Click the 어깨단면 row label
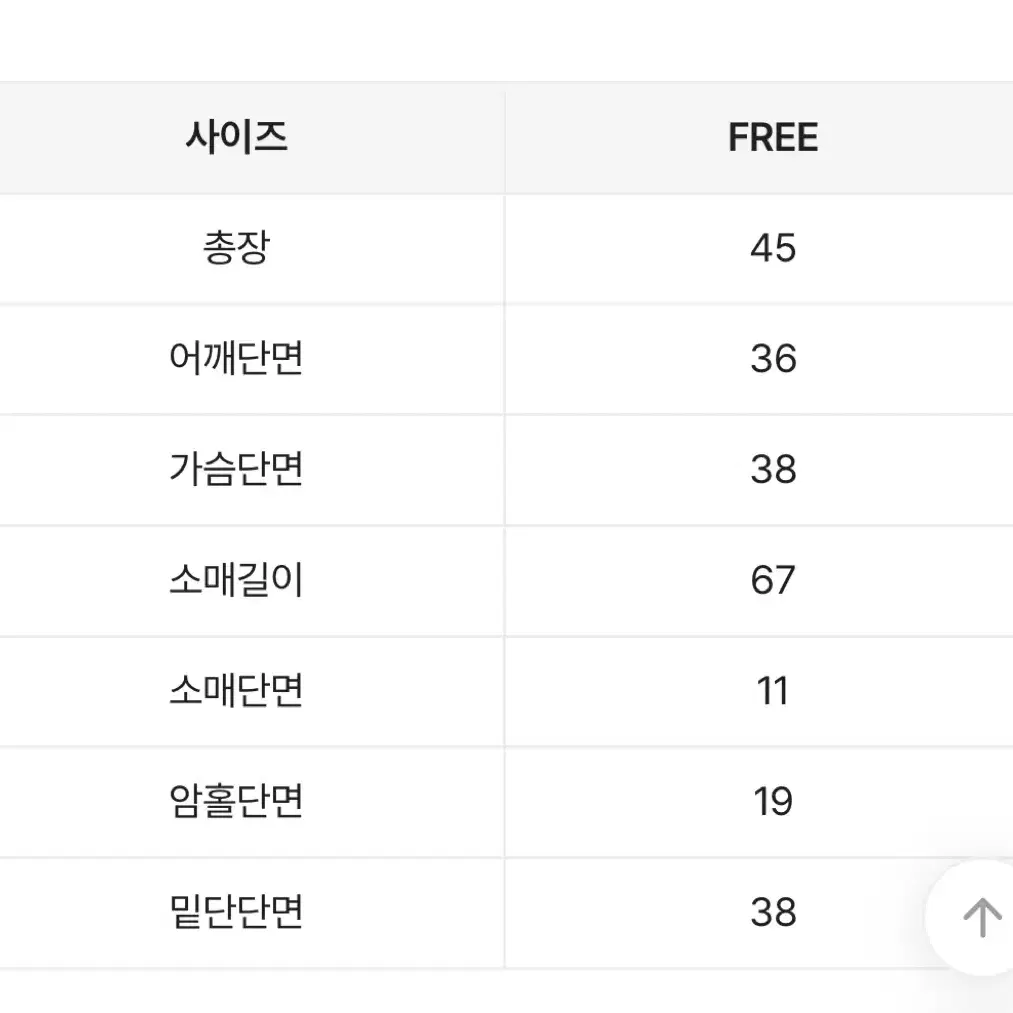 pyautogui.click(x=236, y=359)
